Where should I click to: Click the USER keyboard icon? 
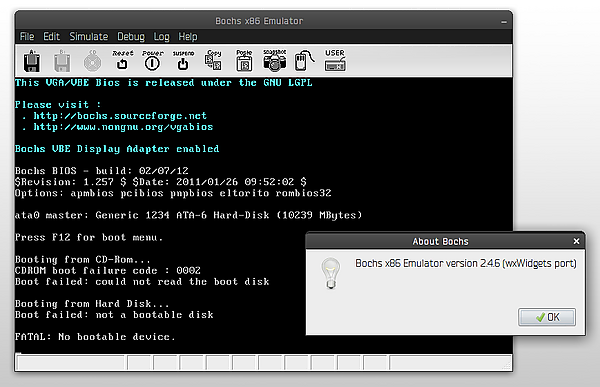[x=335, y=60]
